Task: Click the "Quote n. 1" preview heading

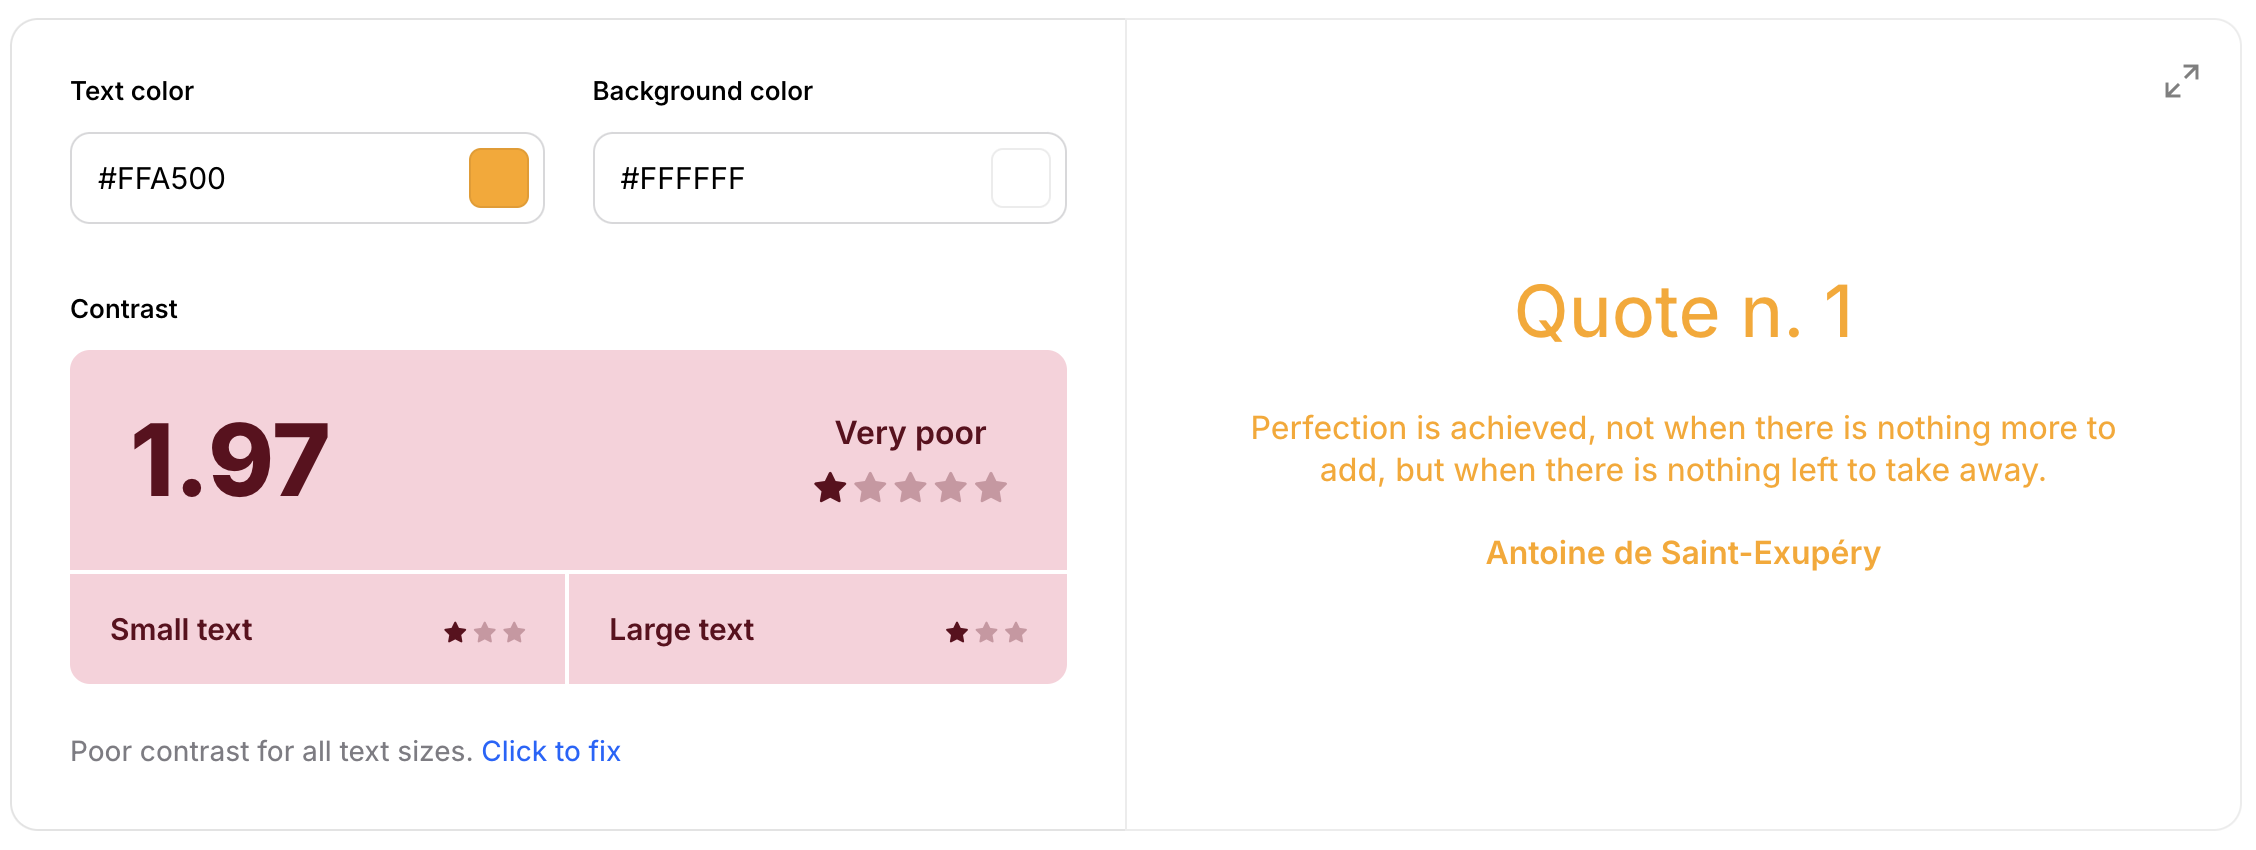Action: point(1684,312)
